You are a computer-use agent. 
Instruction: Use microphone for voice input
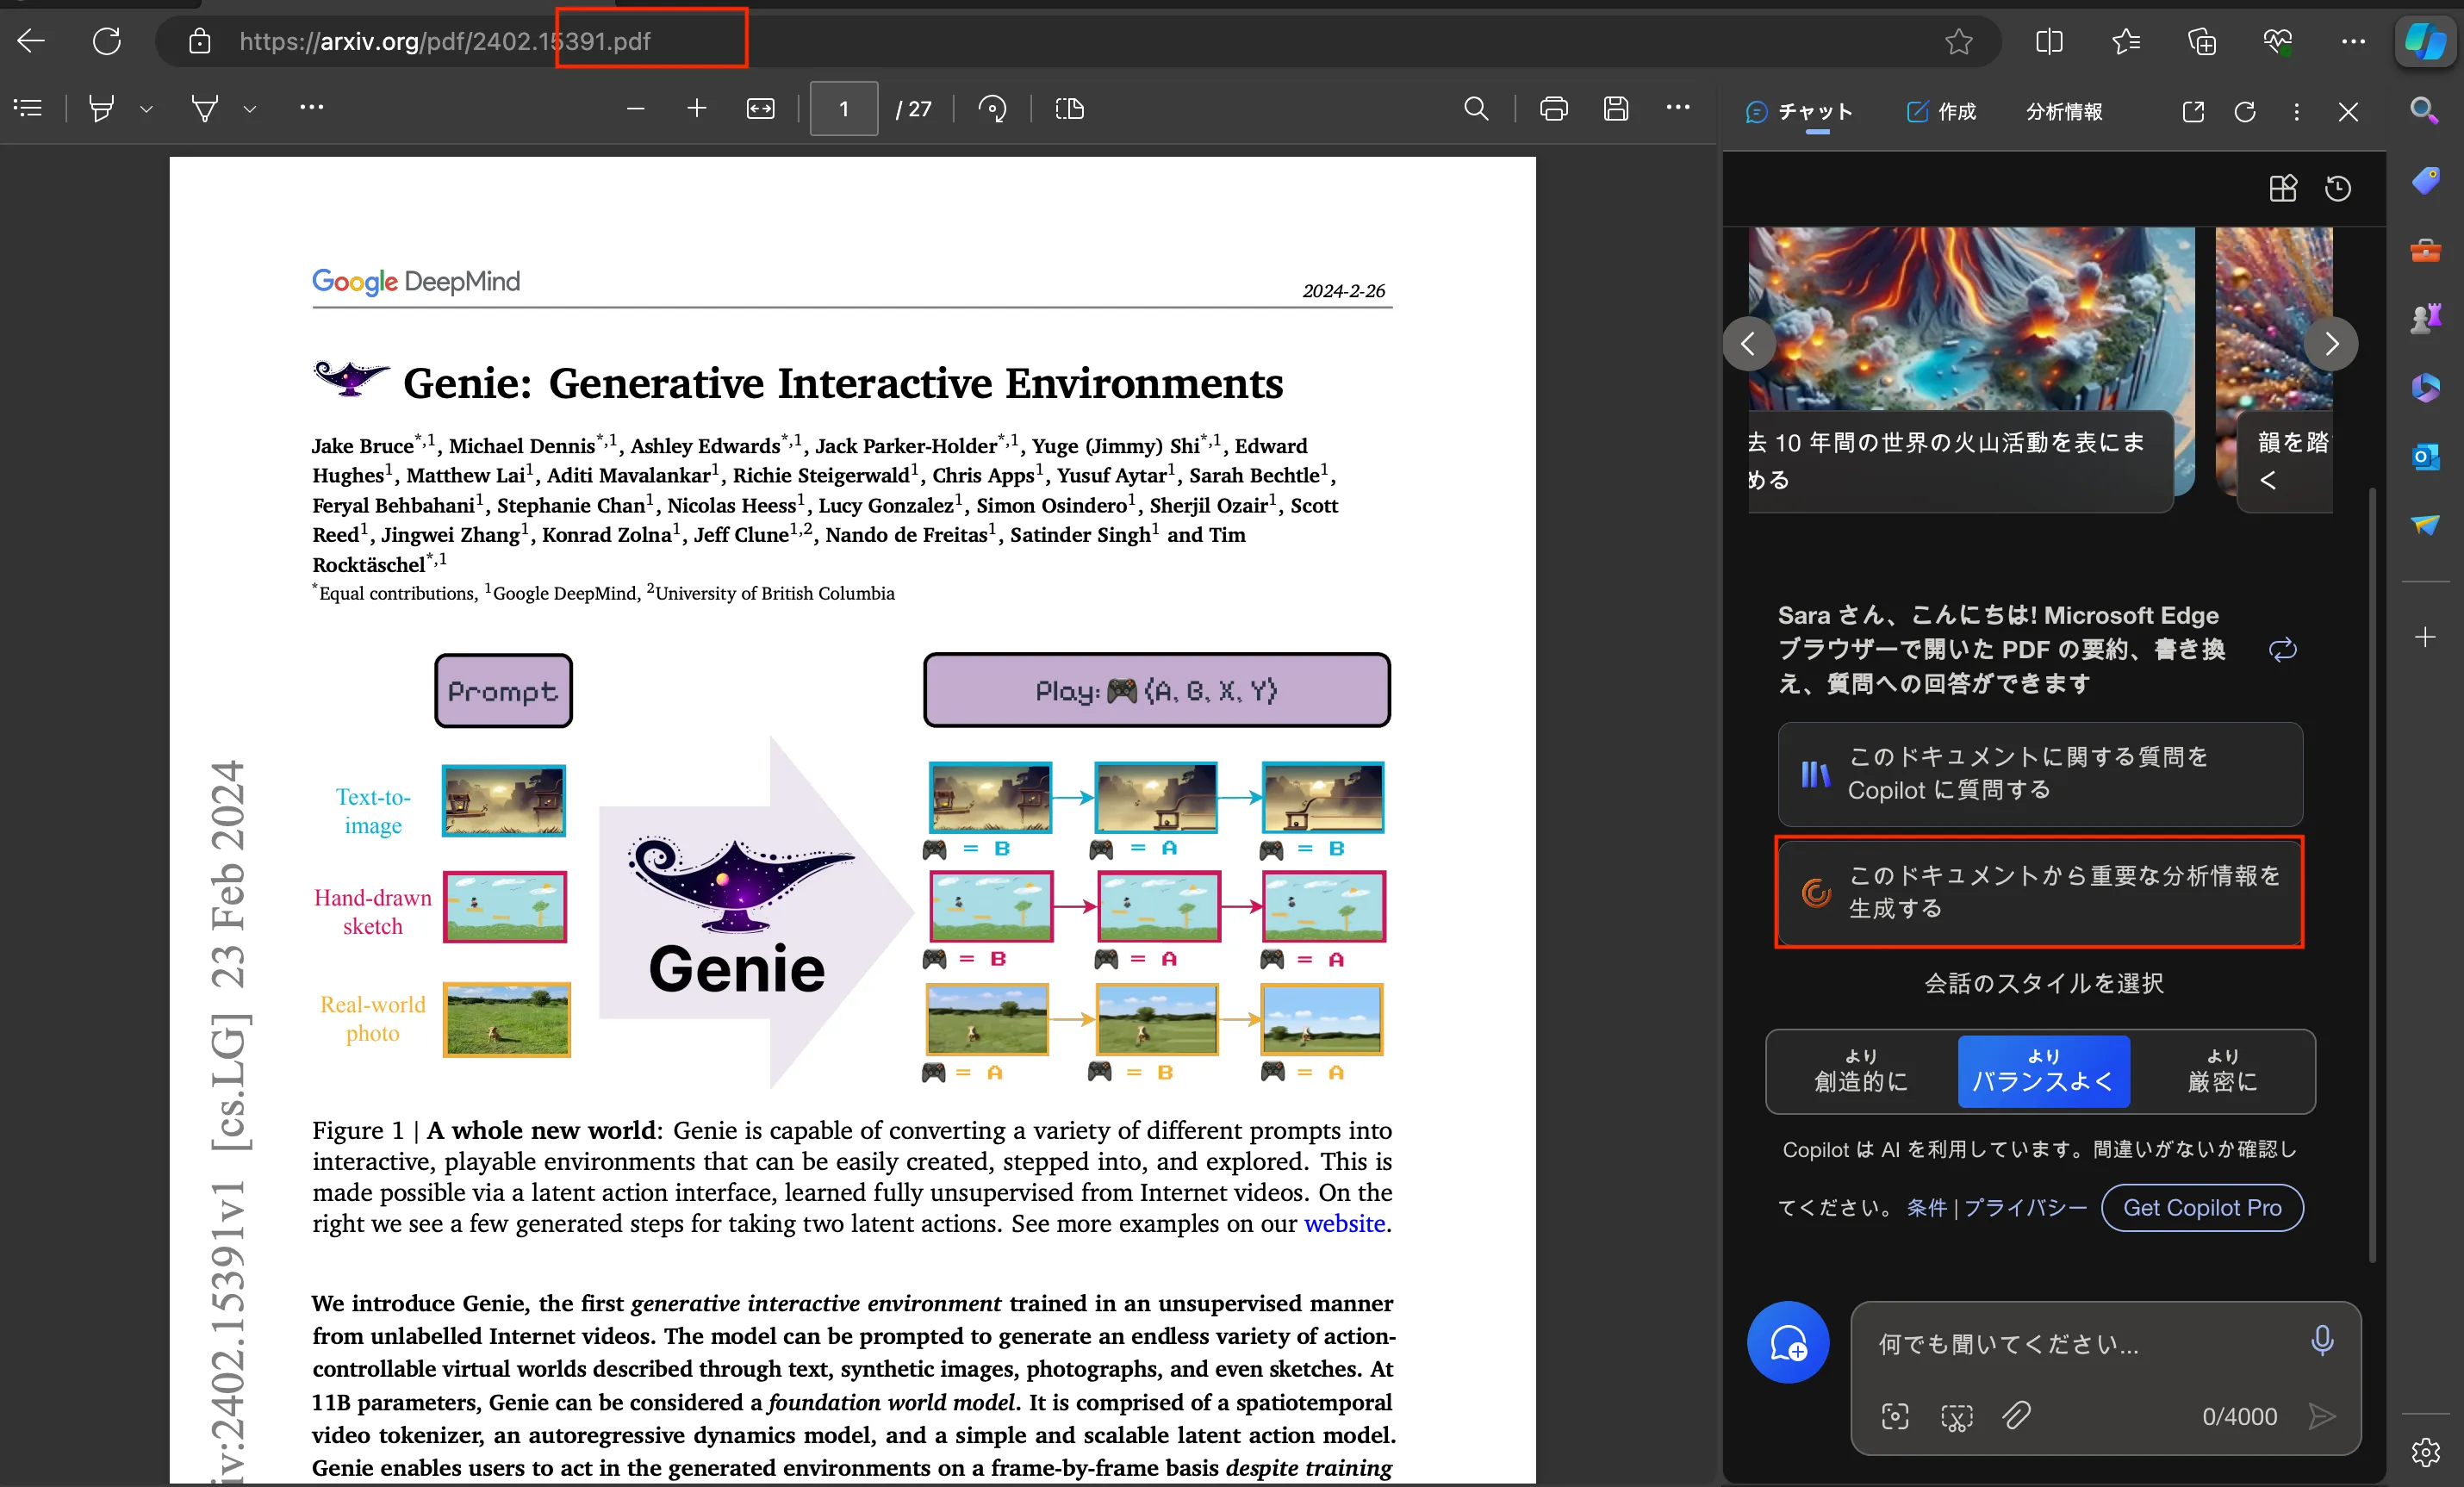(2322, 1340)
